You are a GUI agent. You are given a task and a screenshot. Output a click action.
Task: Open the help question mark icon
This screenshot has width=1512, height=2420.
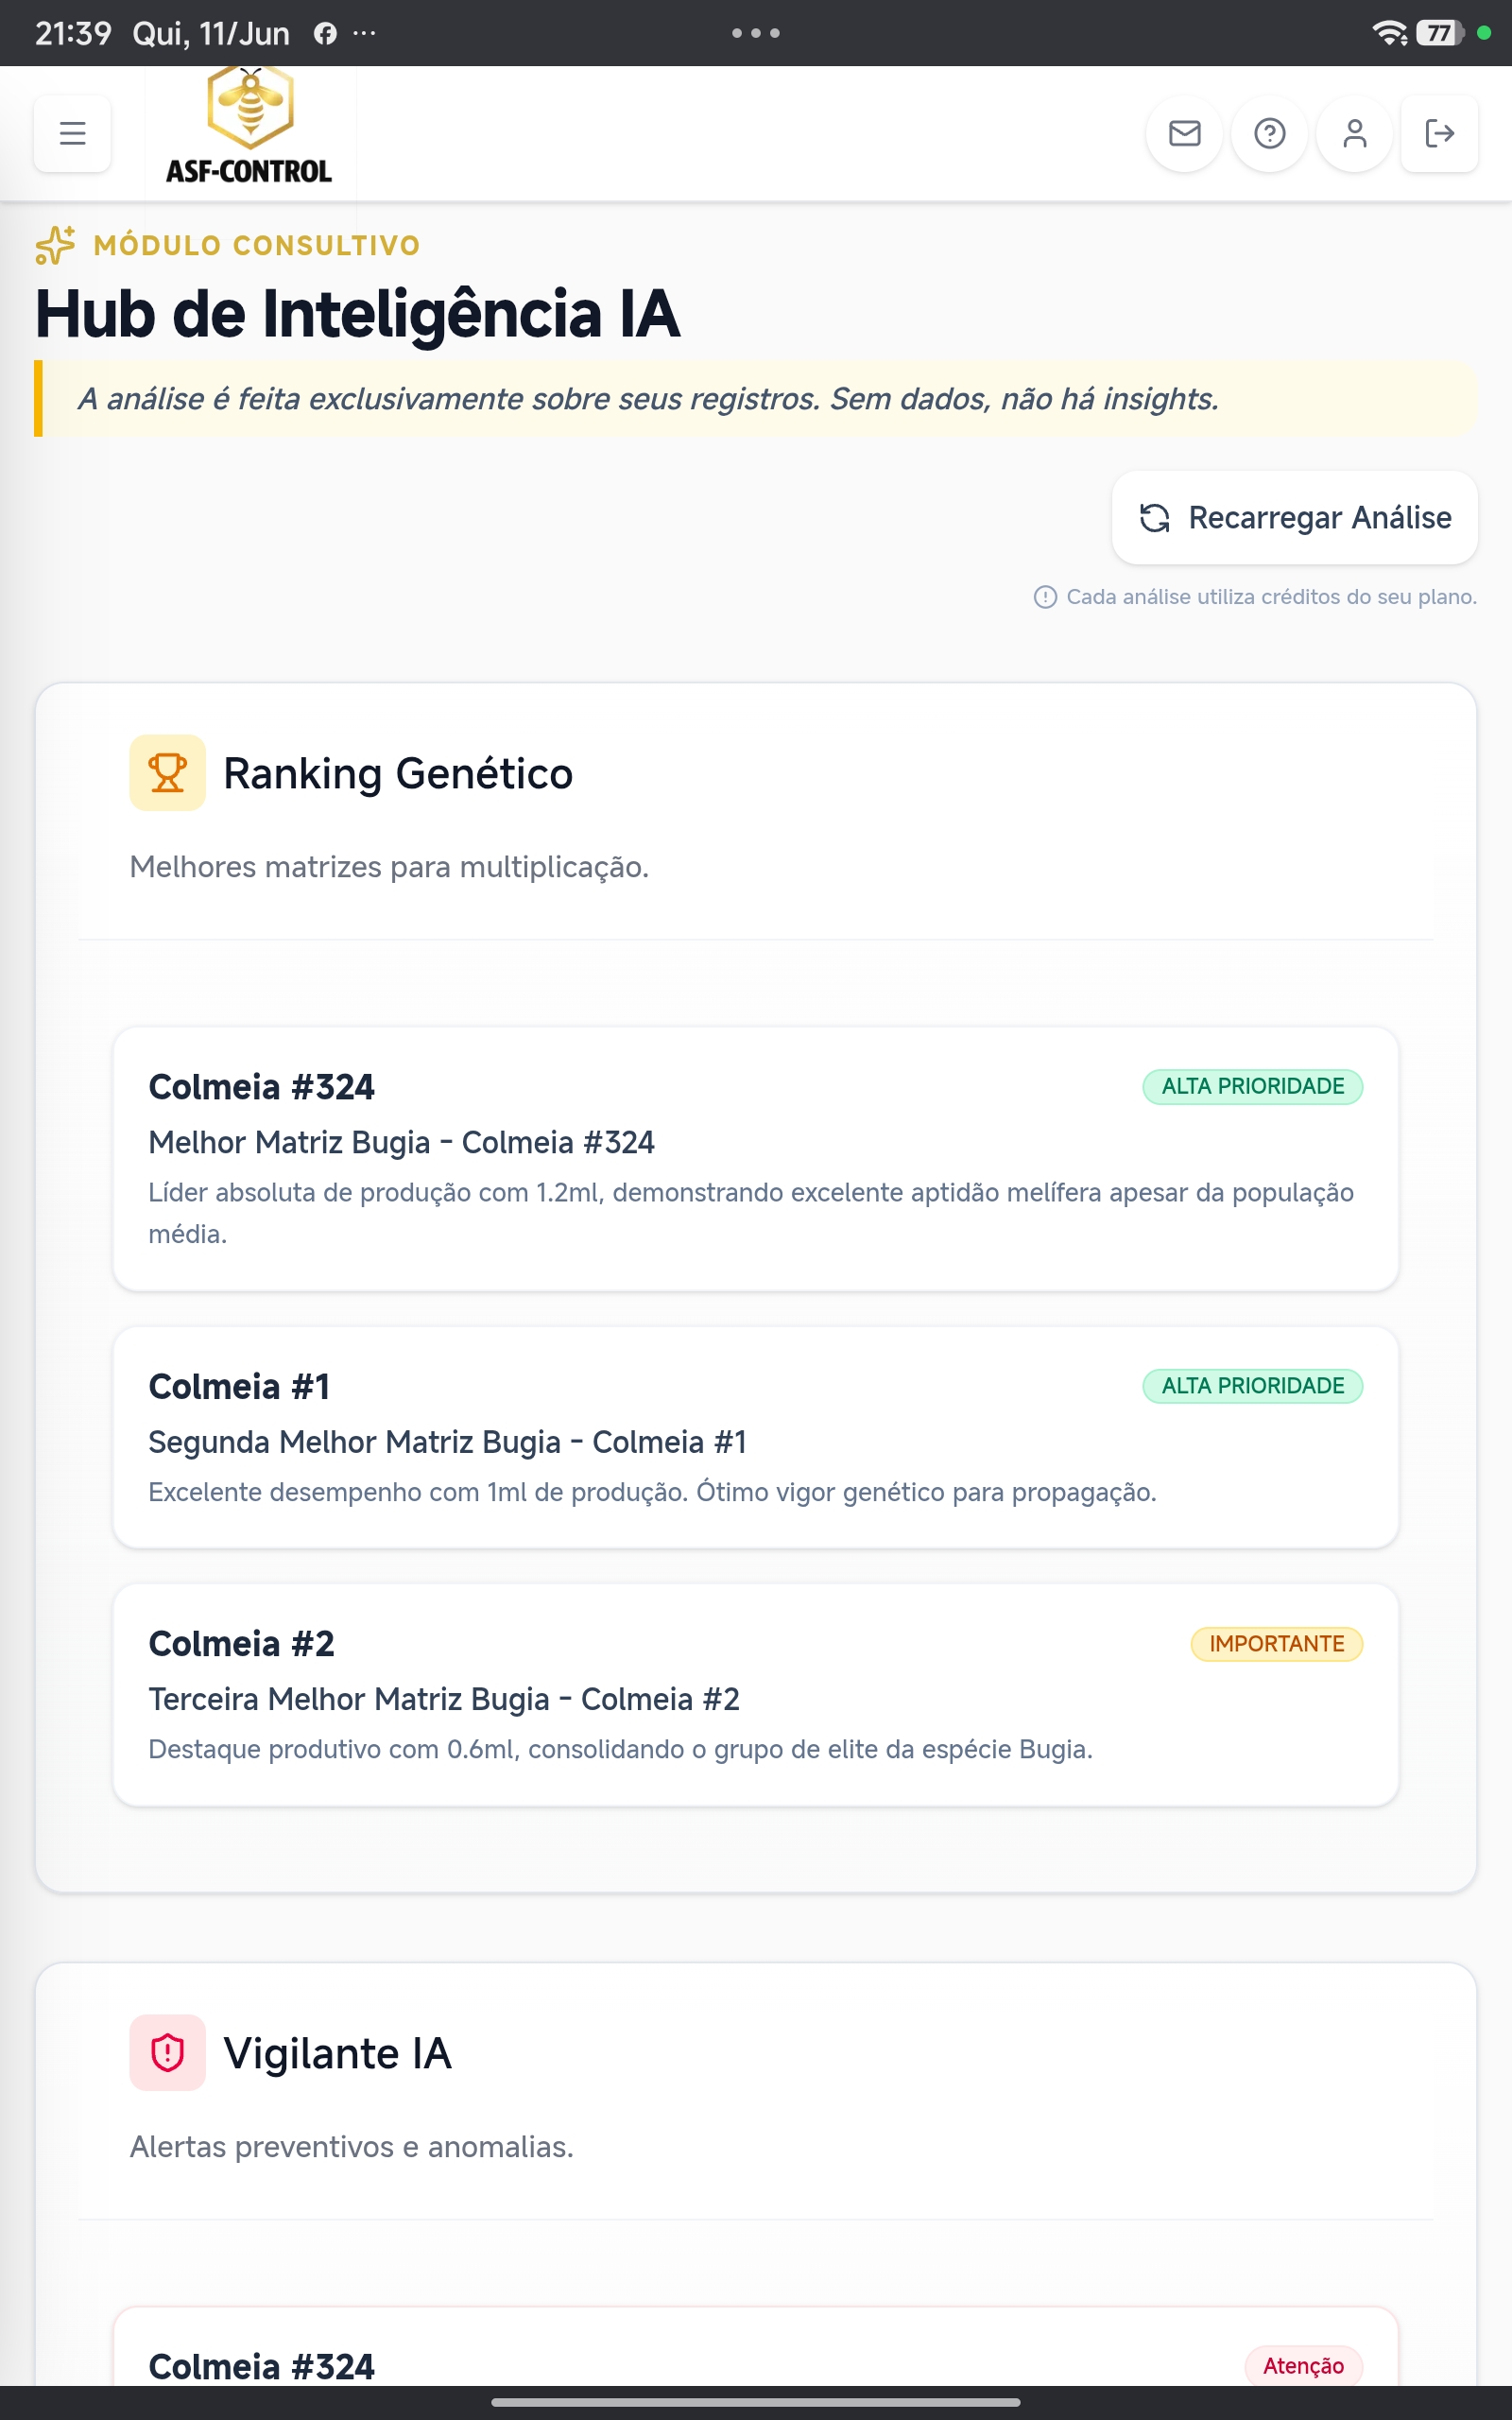pyautogui.click(x=1269, y=133)
